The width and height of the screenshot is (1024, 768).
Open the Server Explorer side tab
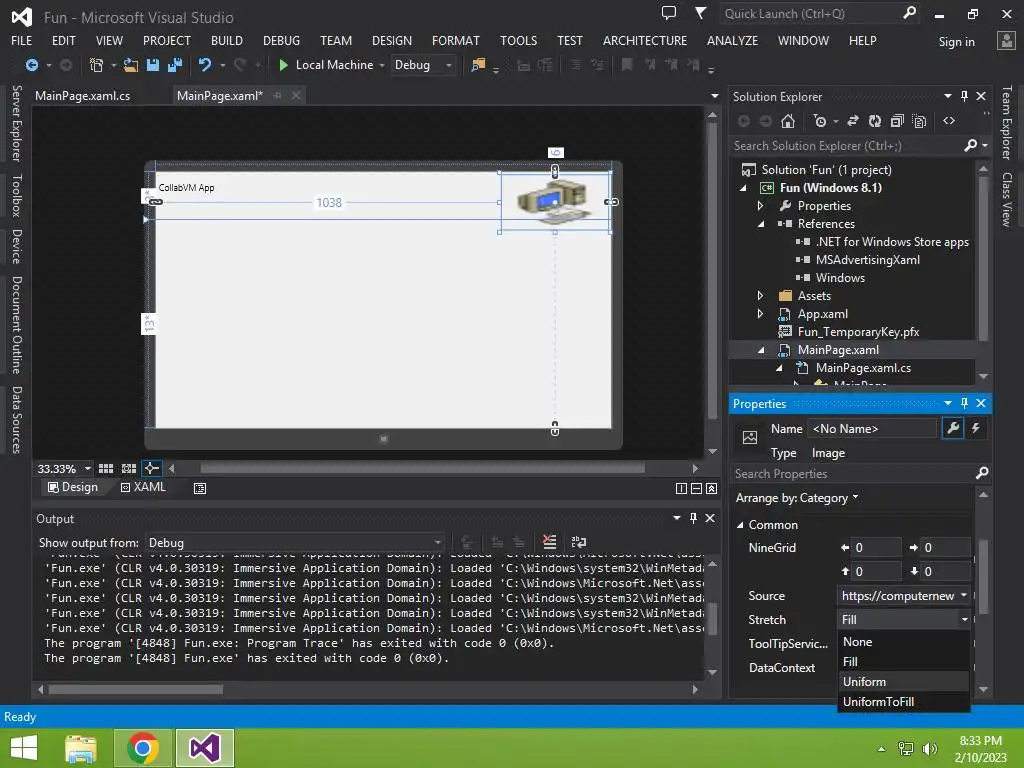17,123
